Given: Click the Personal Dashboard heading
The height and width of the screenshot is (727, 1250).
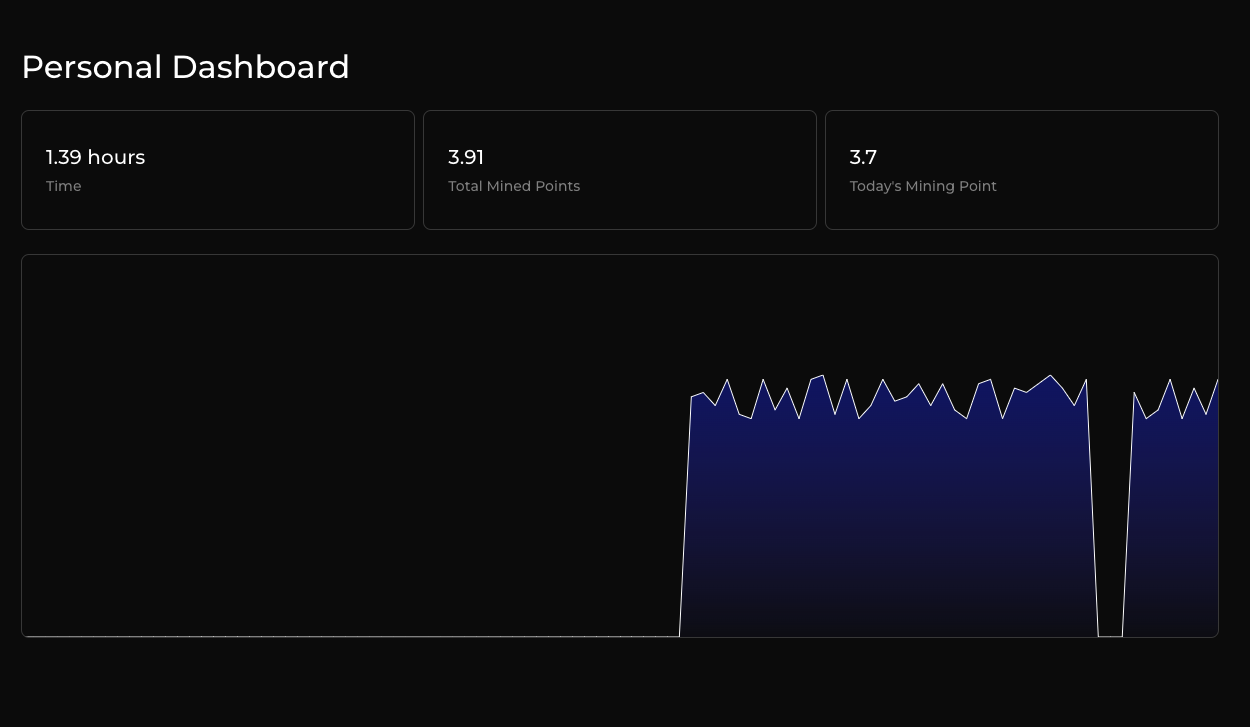Looking at the screenshot, I should point(185,67).
